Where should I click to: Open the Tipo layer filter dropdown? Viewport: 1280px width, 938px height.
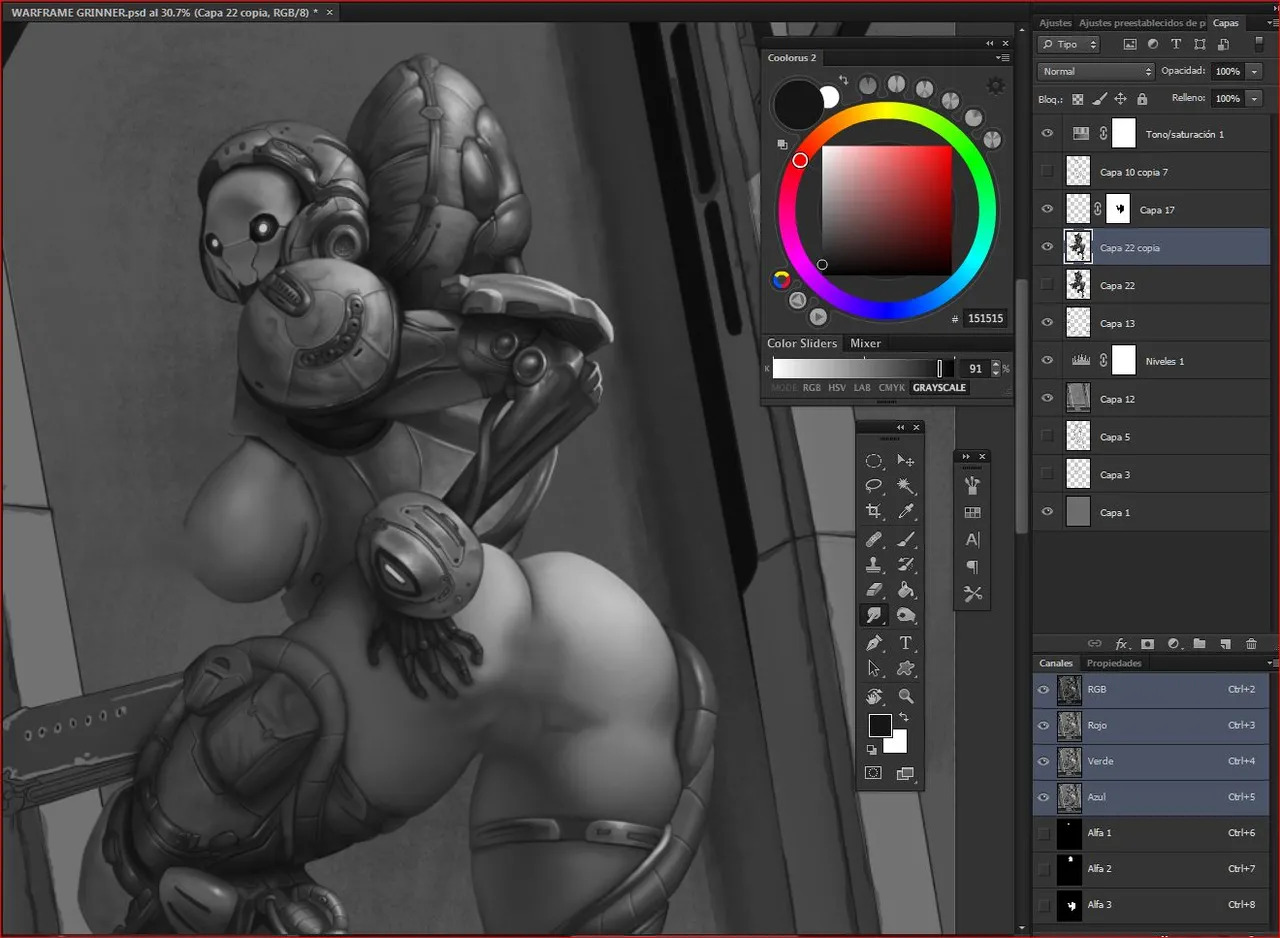(1069, 44)
